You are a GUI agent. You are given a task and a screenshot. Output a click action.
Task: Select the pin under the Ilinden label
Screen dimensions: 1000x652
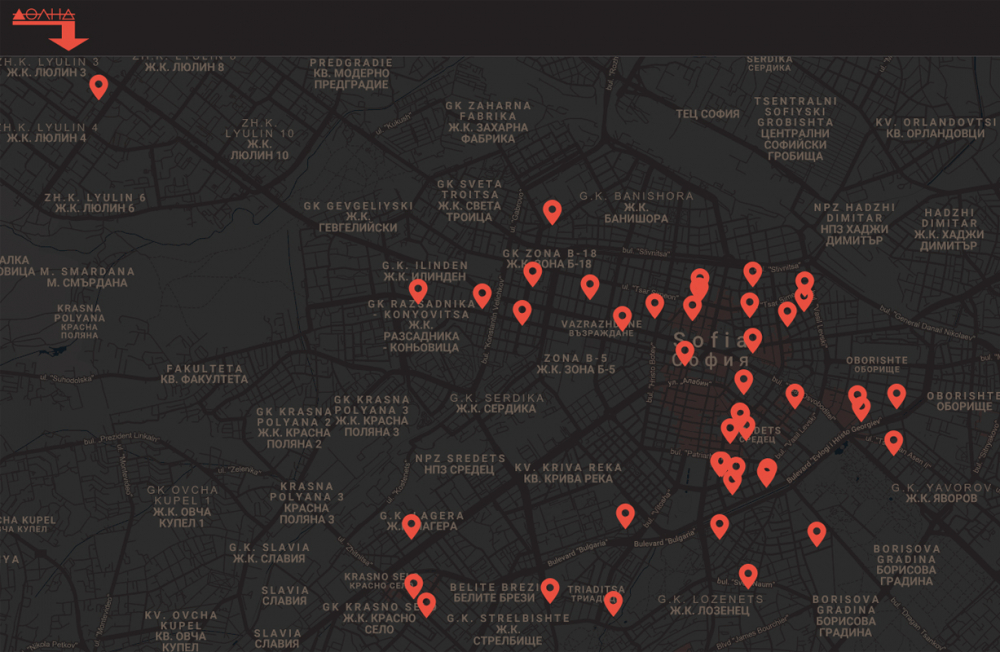pos(418,292)
